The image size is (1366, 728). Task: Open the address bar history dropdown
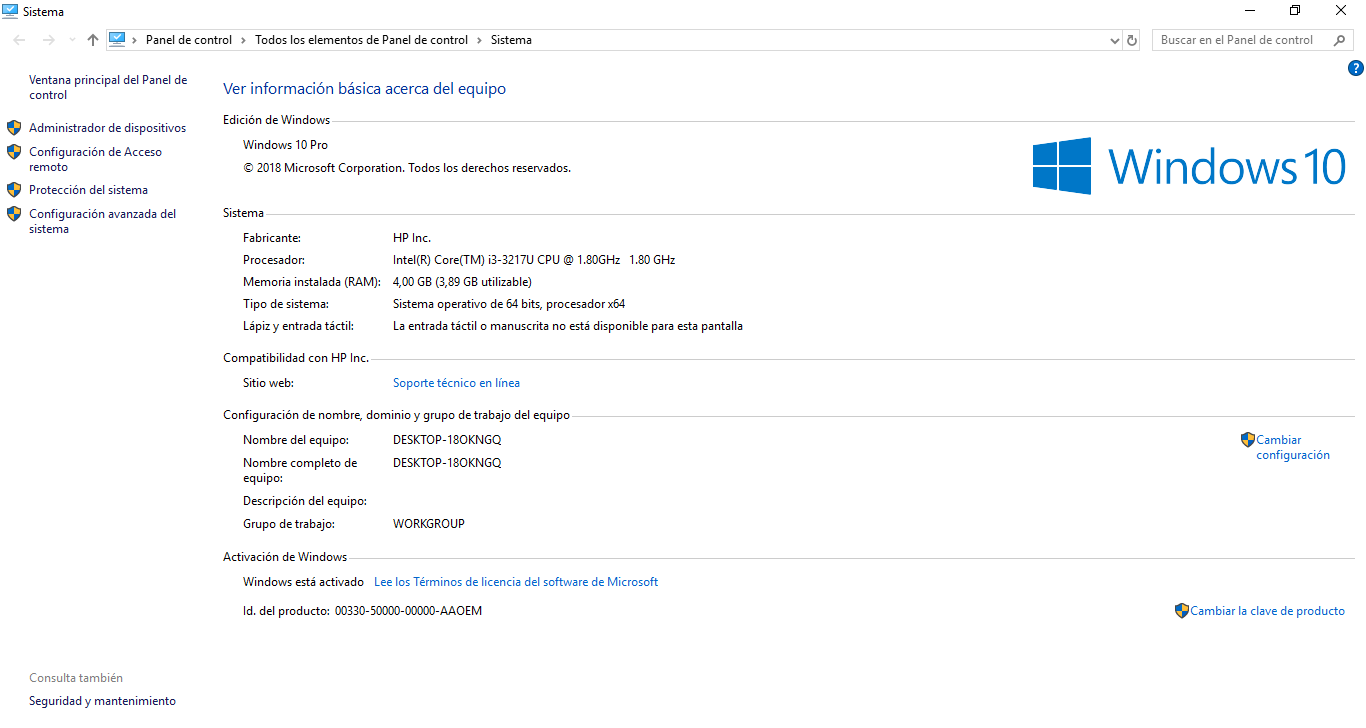(1115, 40)
